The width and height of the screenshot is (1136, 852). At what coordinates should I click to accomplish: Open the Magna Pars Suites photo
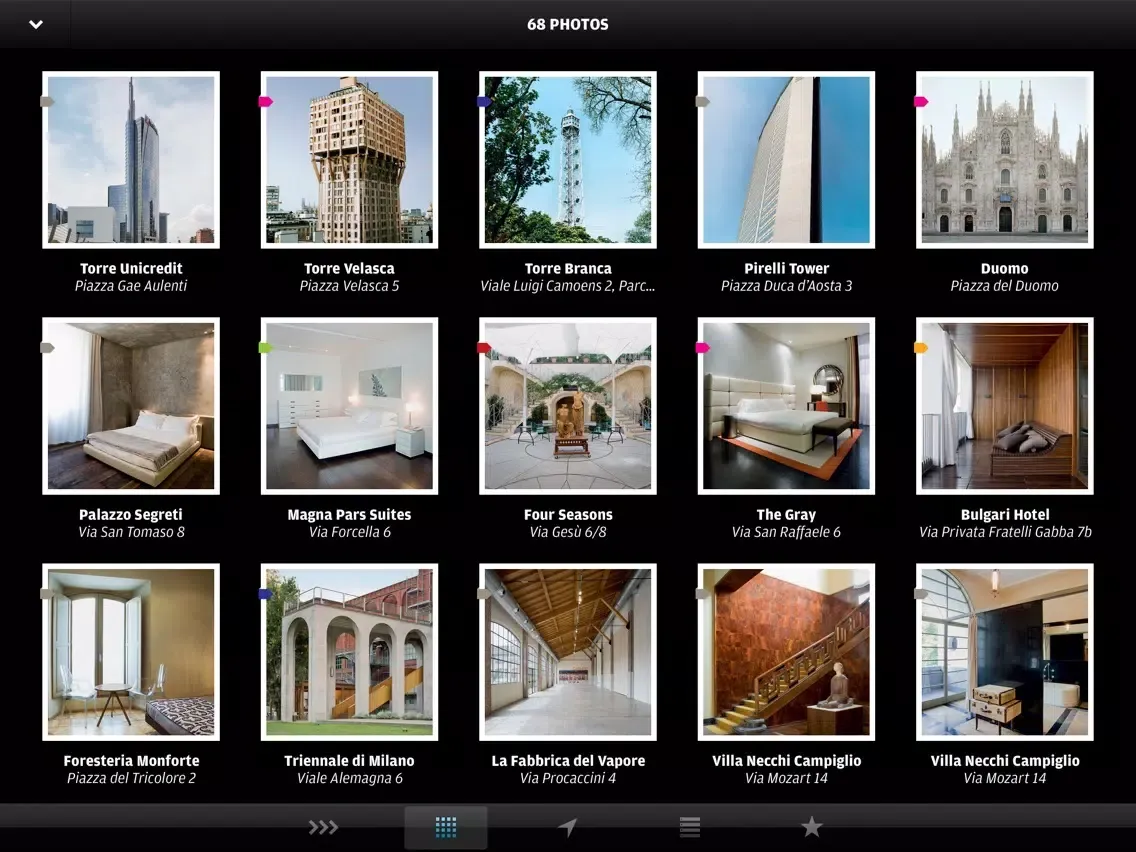(349, 406)
